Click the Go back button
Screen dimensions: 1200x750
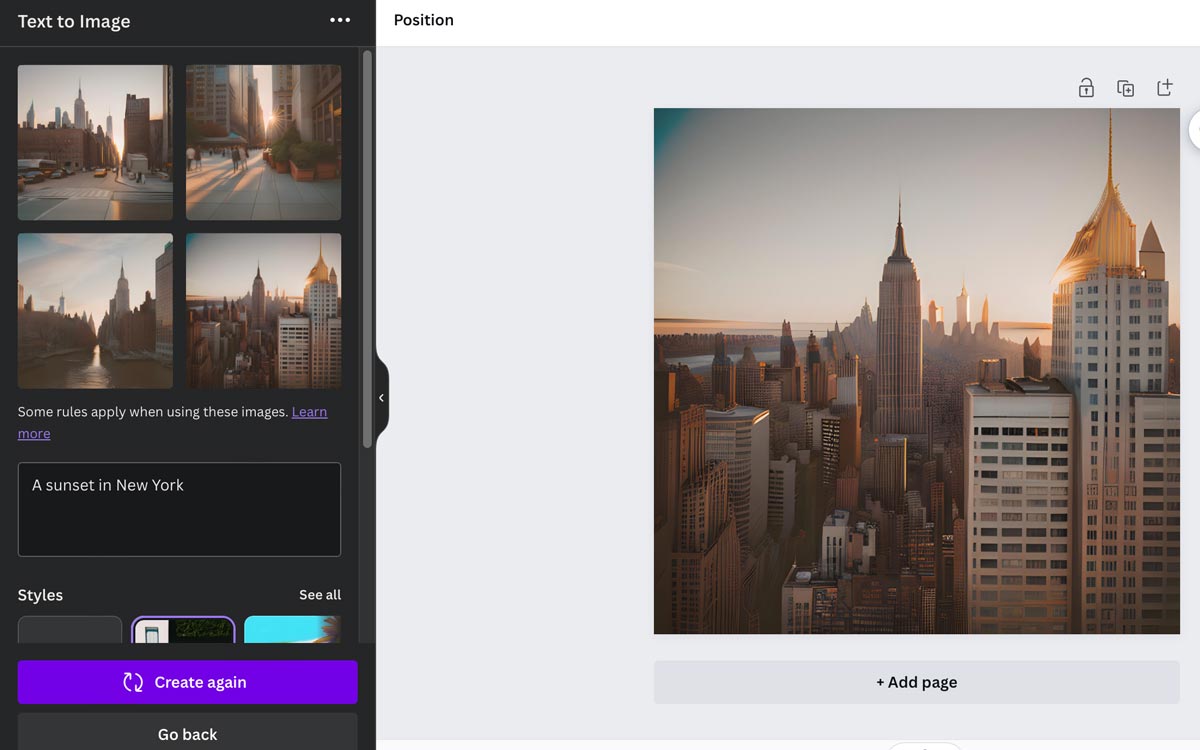click(187, 734)
